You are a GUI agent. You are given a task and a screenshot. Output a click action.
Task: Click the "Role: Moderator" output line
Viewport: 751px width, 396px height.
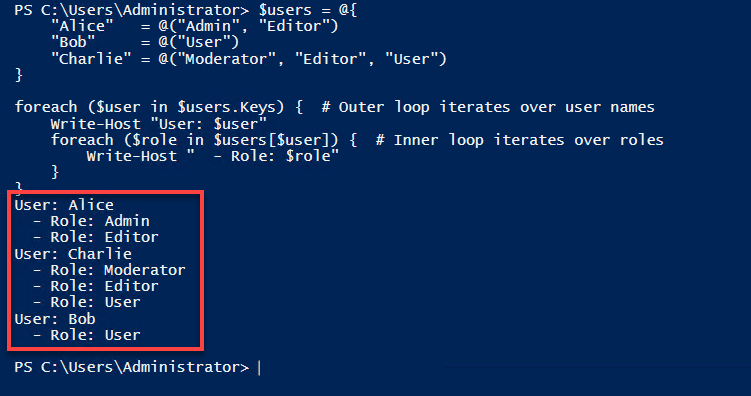(109, 270)
